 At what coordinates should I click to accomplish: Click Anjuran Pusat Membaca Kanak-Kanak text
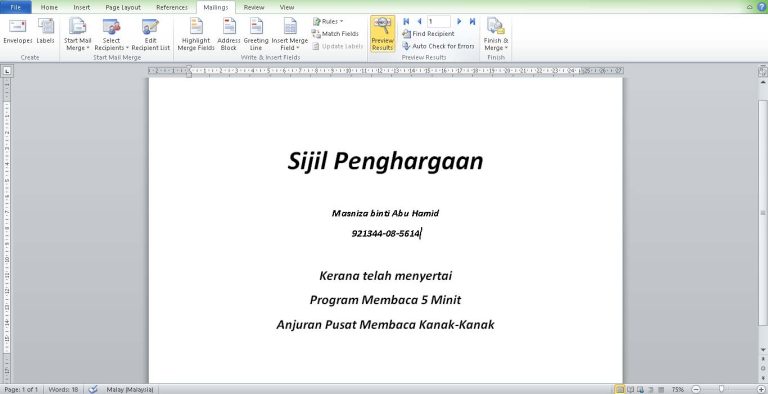coord(385,324)
